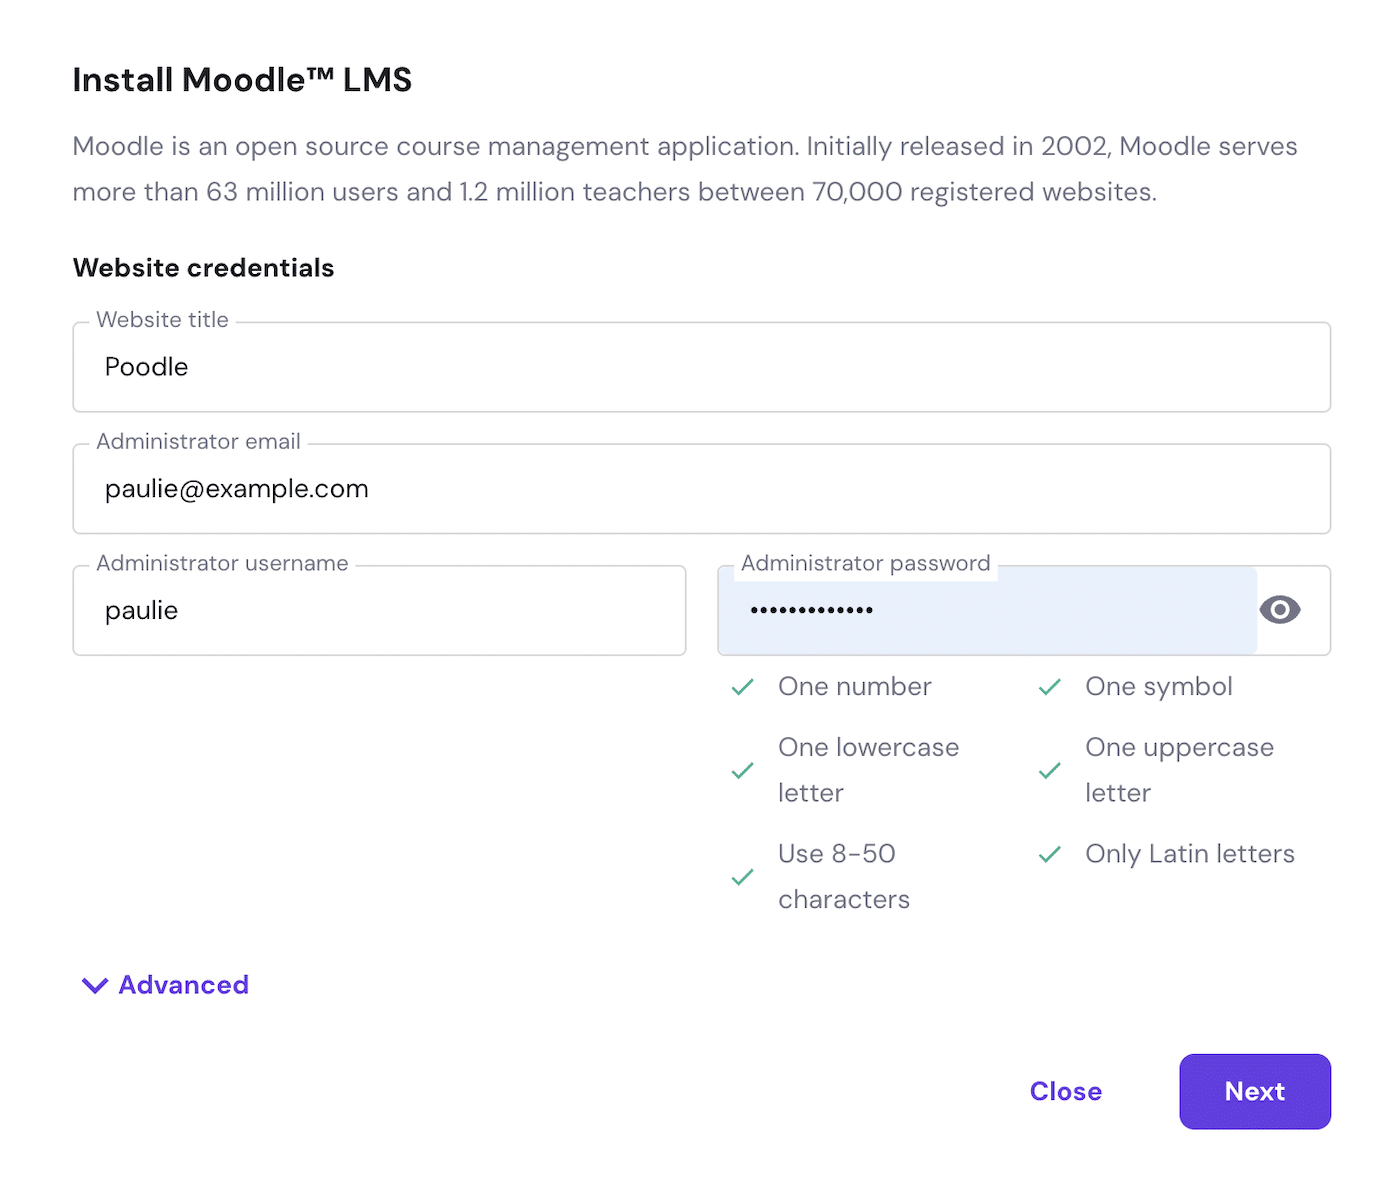The height and width of the screenshot is (1202, 1400).
Task: Click the Advanced text label
Action: pyautogui.click(x=184, y=985)
